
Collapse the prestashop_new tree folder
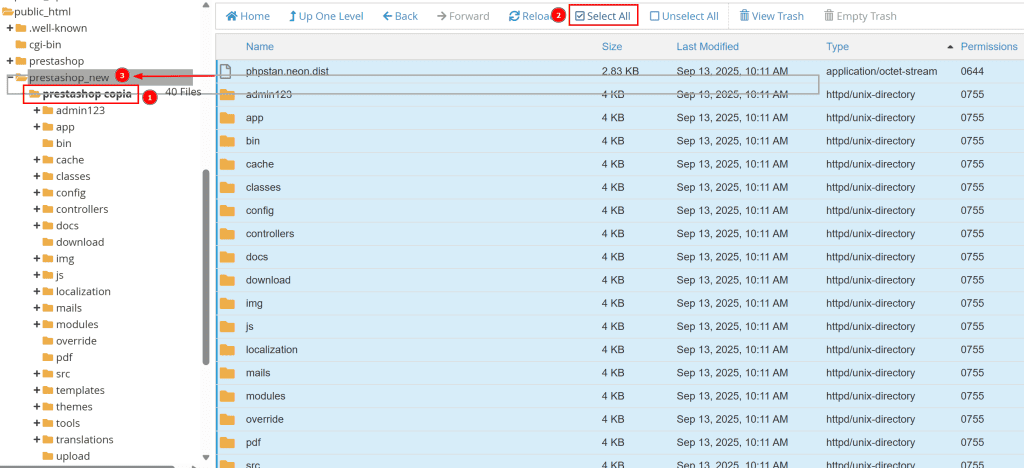(x=10, y=77)
